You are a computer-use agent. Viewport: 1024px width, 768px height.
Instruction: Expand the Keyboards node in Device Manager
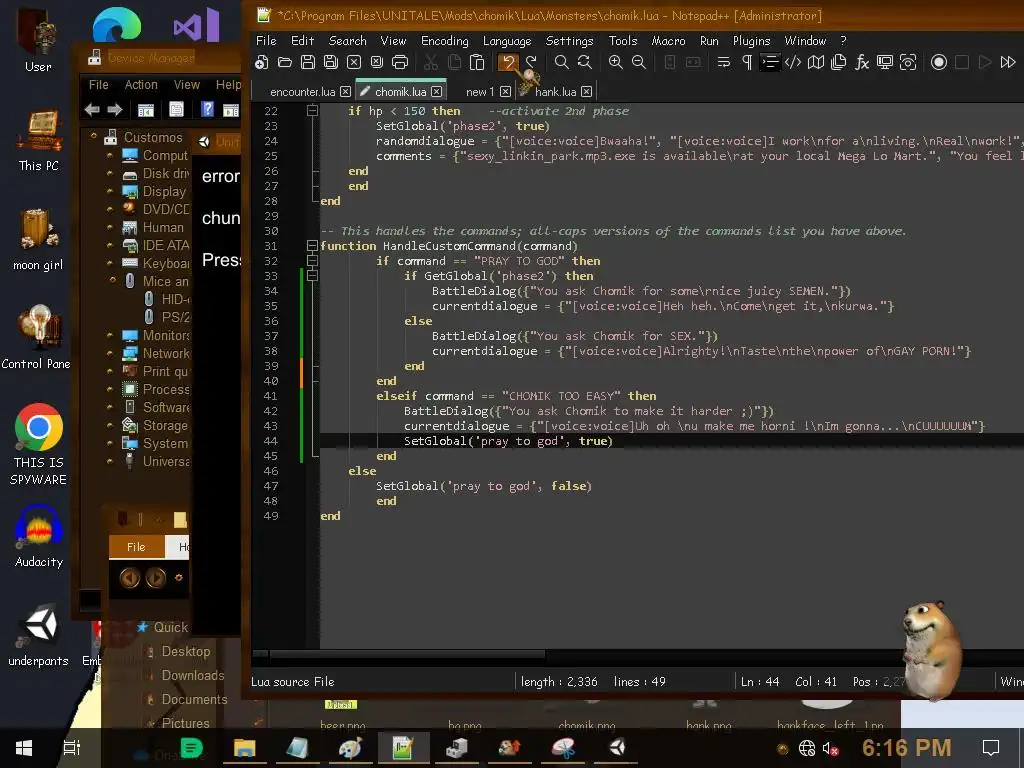point(110,263)
